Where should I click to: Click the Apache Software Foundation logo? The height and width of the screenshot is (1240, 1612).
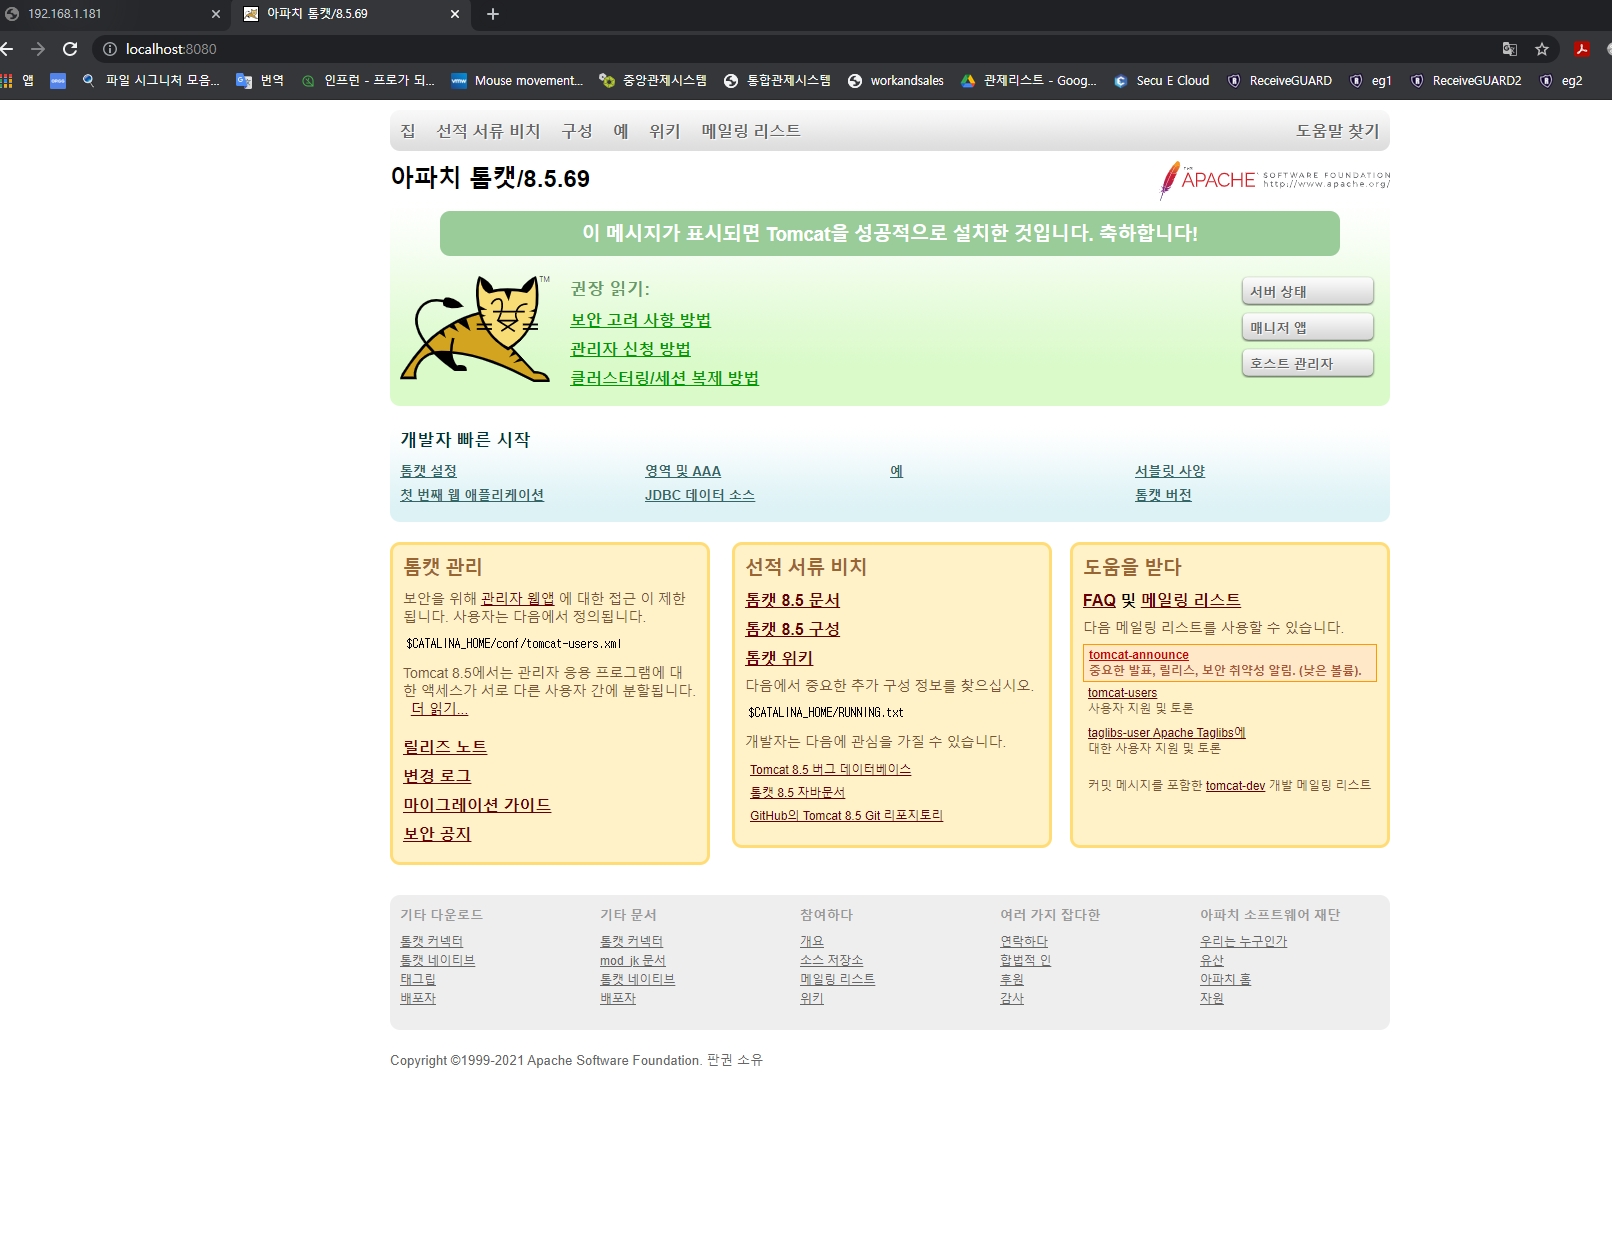tap(1274, 180)
